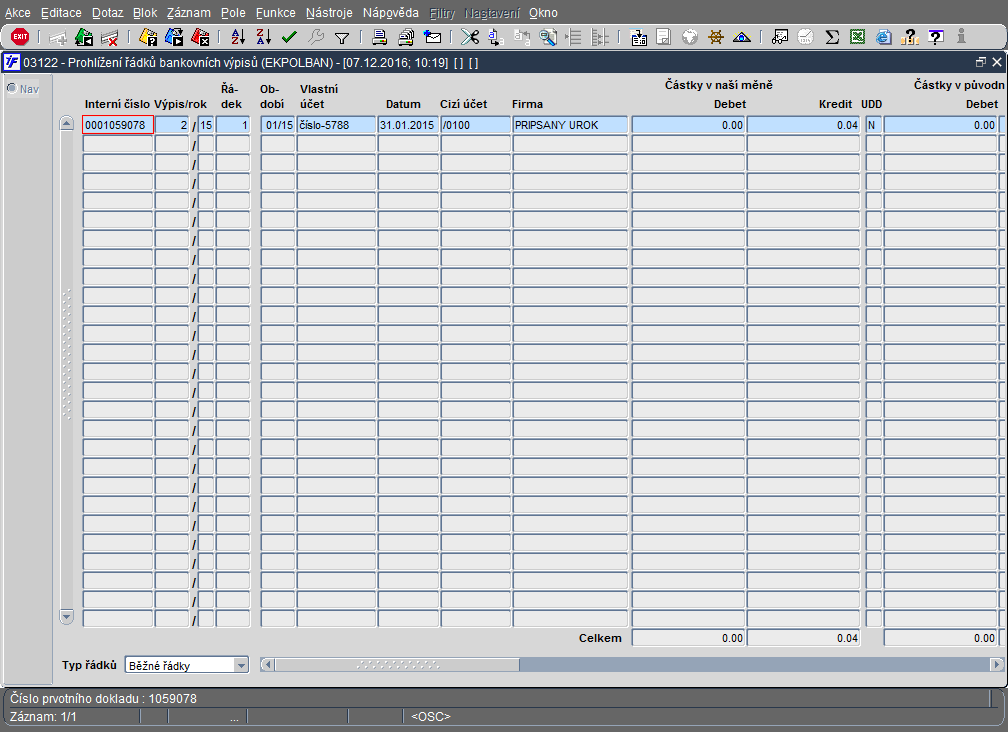Click the status text Číslo prvotního dokladu

coord(74,698)
